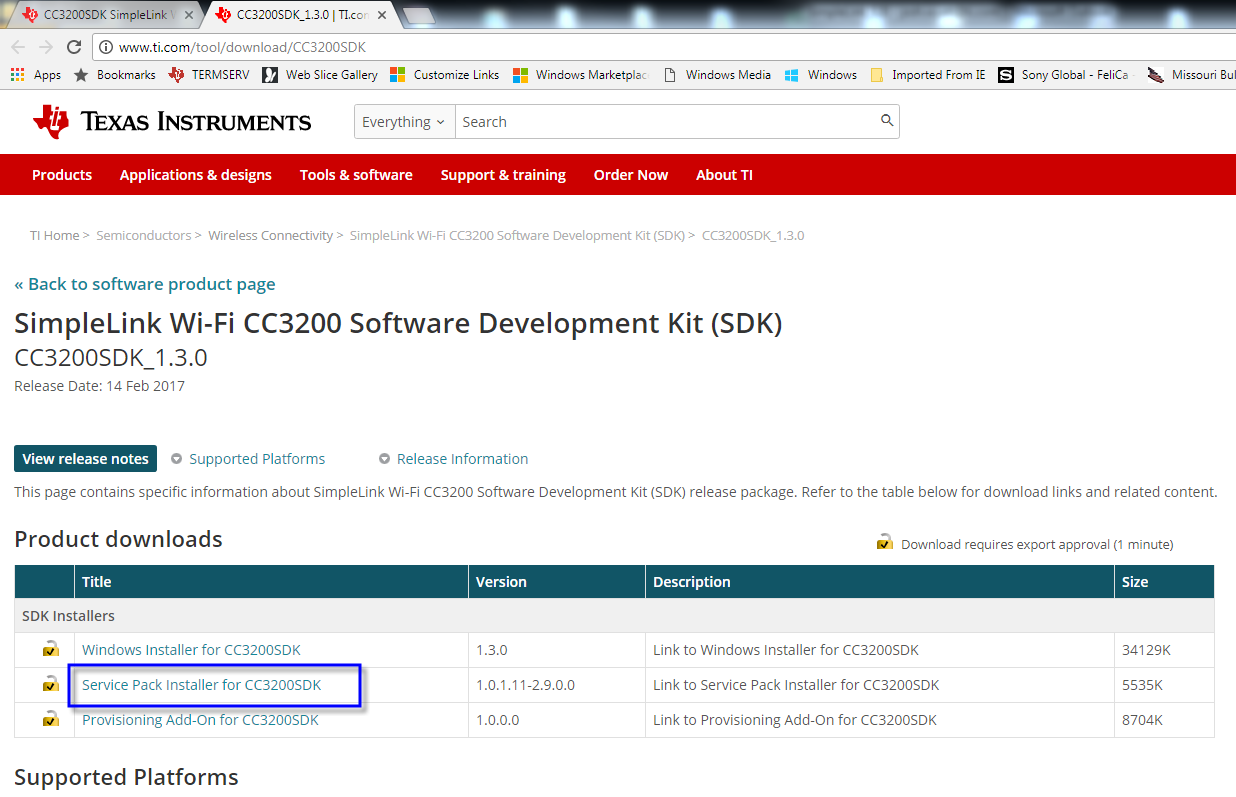
Task: Open the Customize Links bookmark
Action: [444, 75]
